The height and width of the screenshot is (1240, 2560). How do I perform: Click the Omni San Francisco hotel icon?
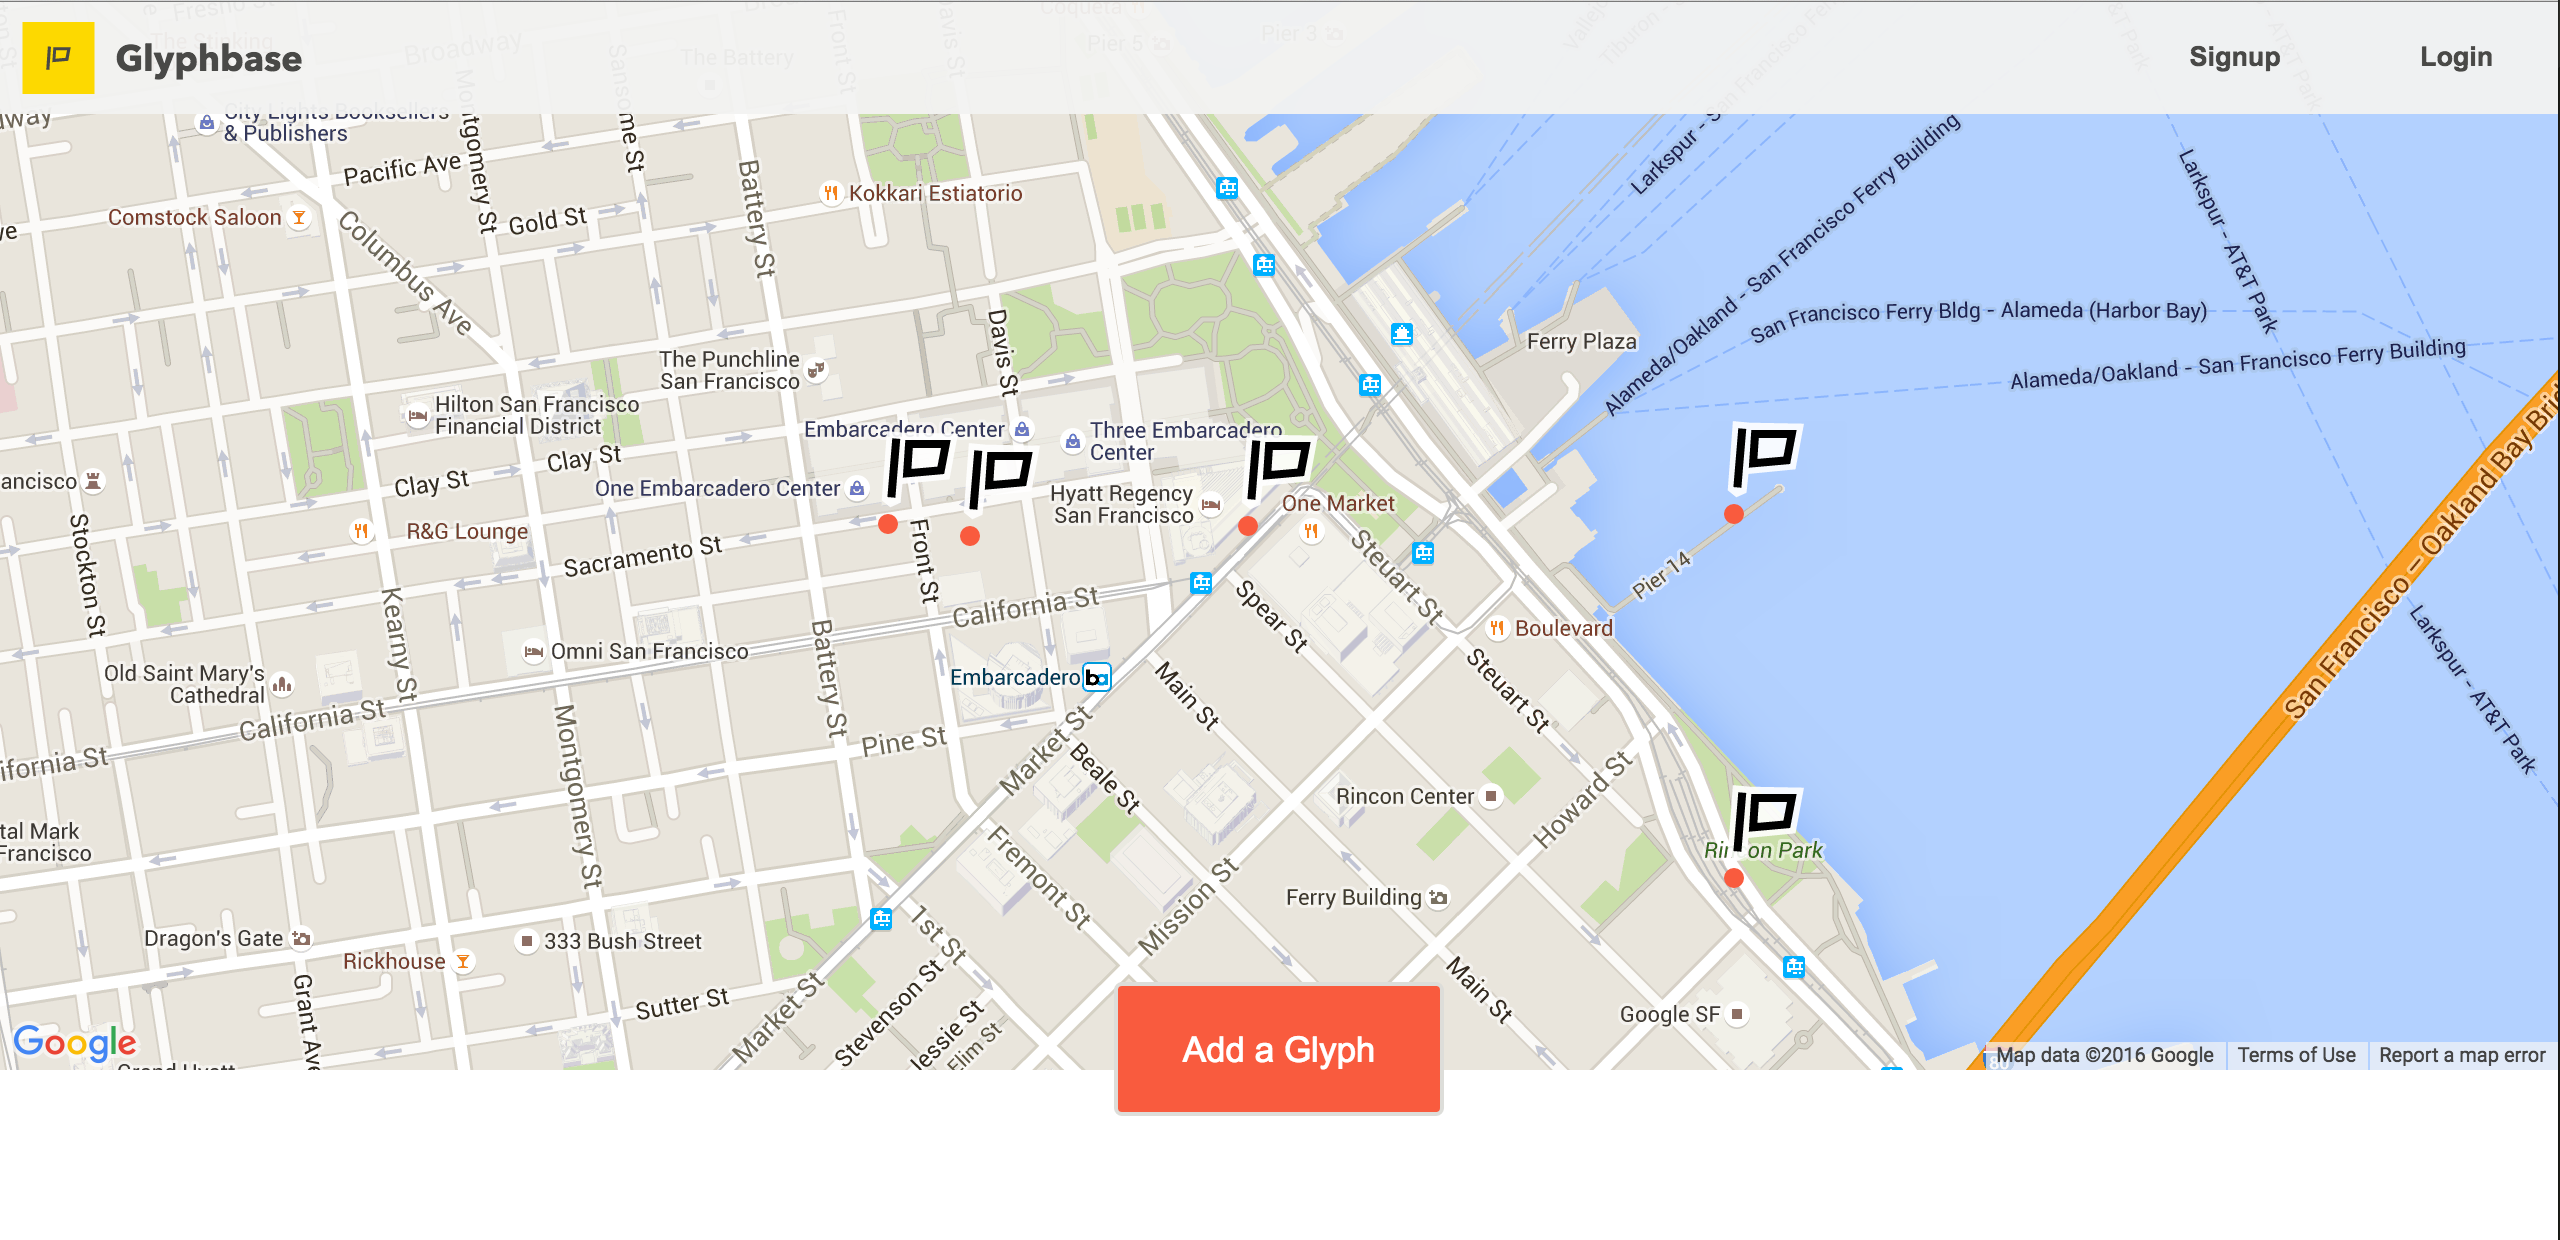534,652
